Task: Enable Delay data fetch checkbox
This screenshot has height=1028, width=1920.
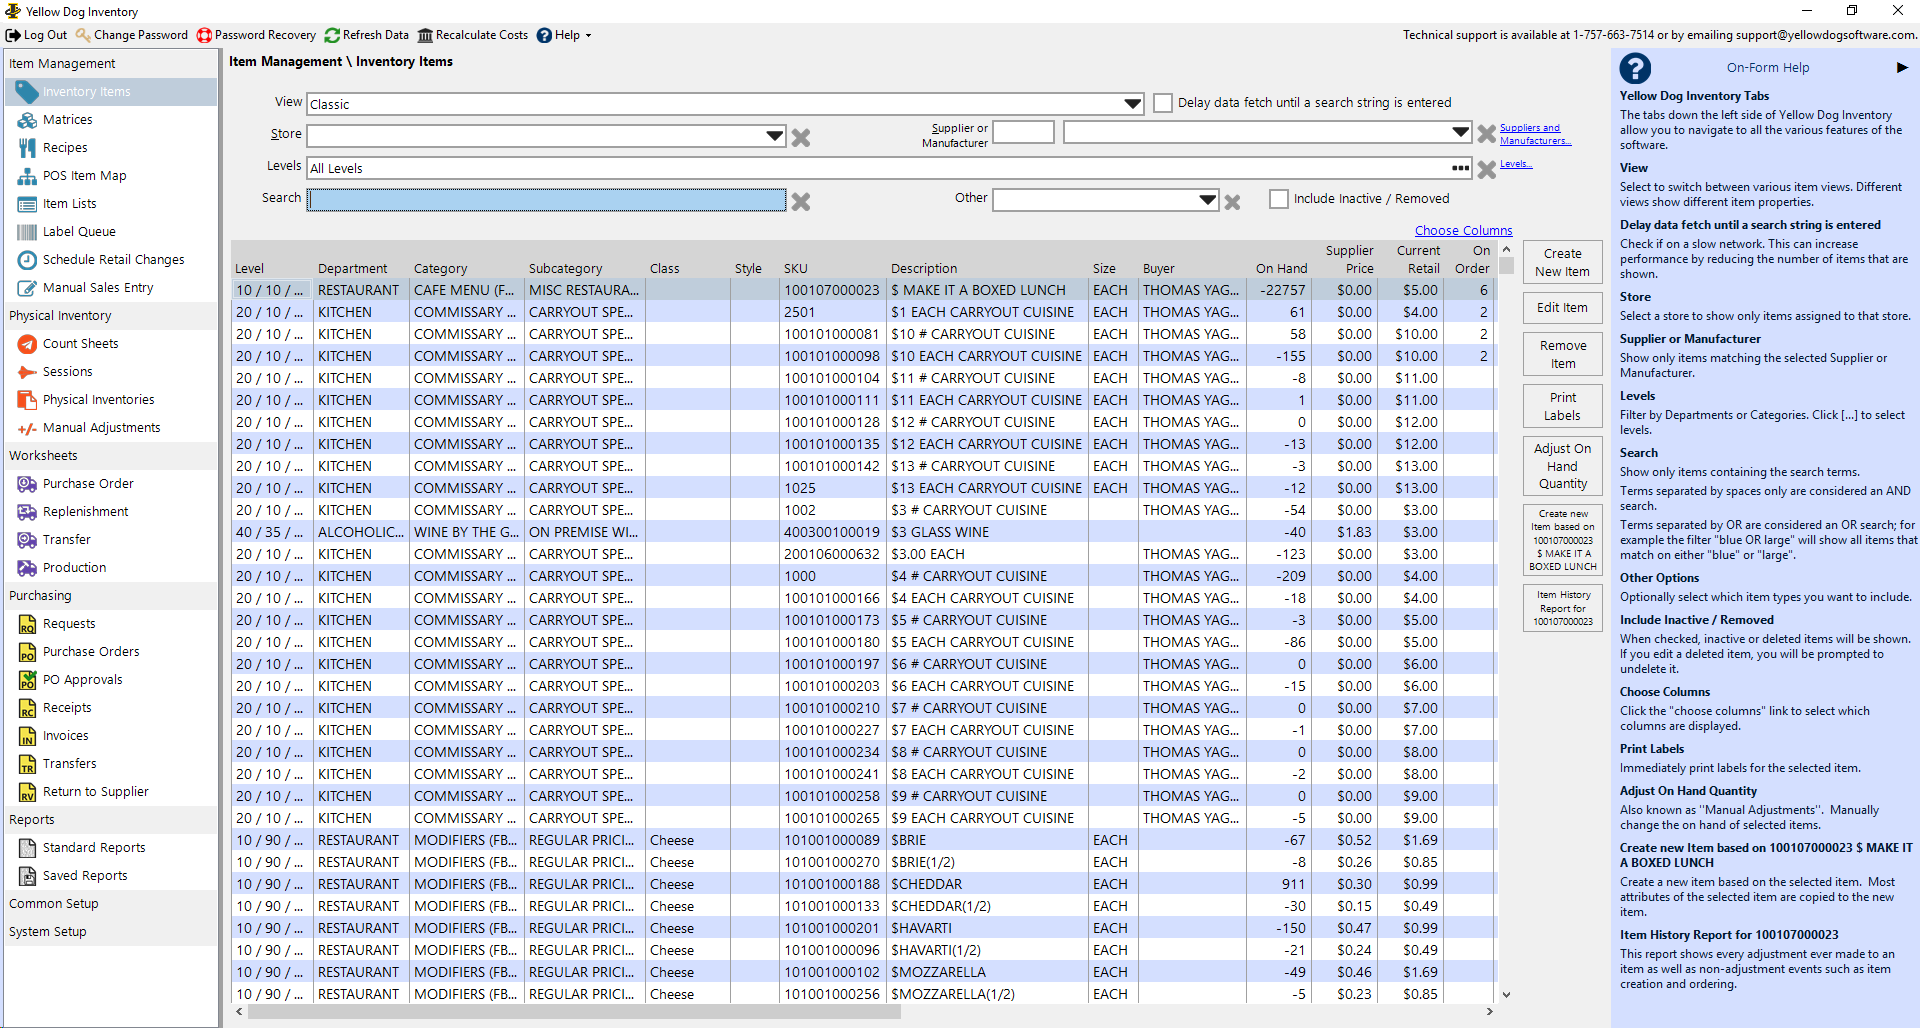Action: coord(1163,103)
